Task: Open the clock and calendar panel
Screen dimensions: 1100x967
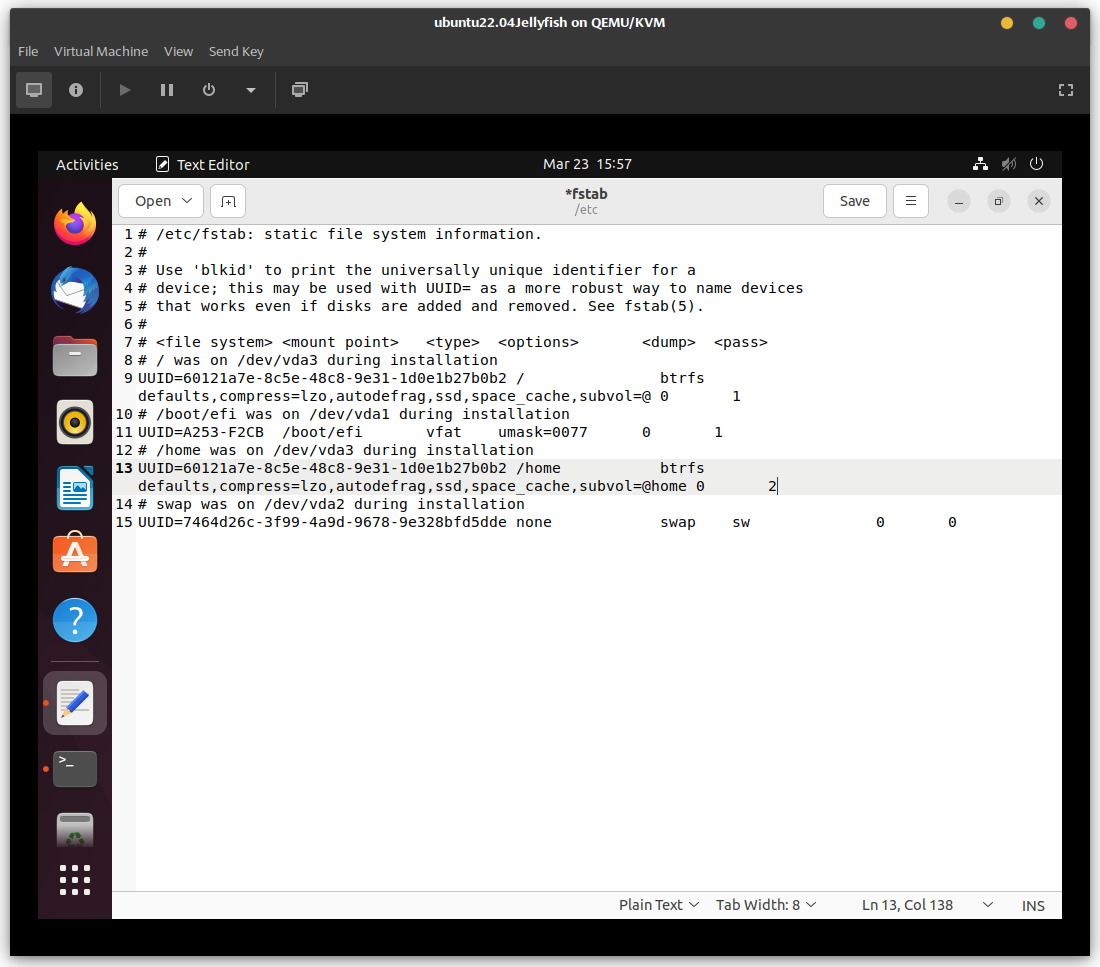Action: click(x=587, y=164)
